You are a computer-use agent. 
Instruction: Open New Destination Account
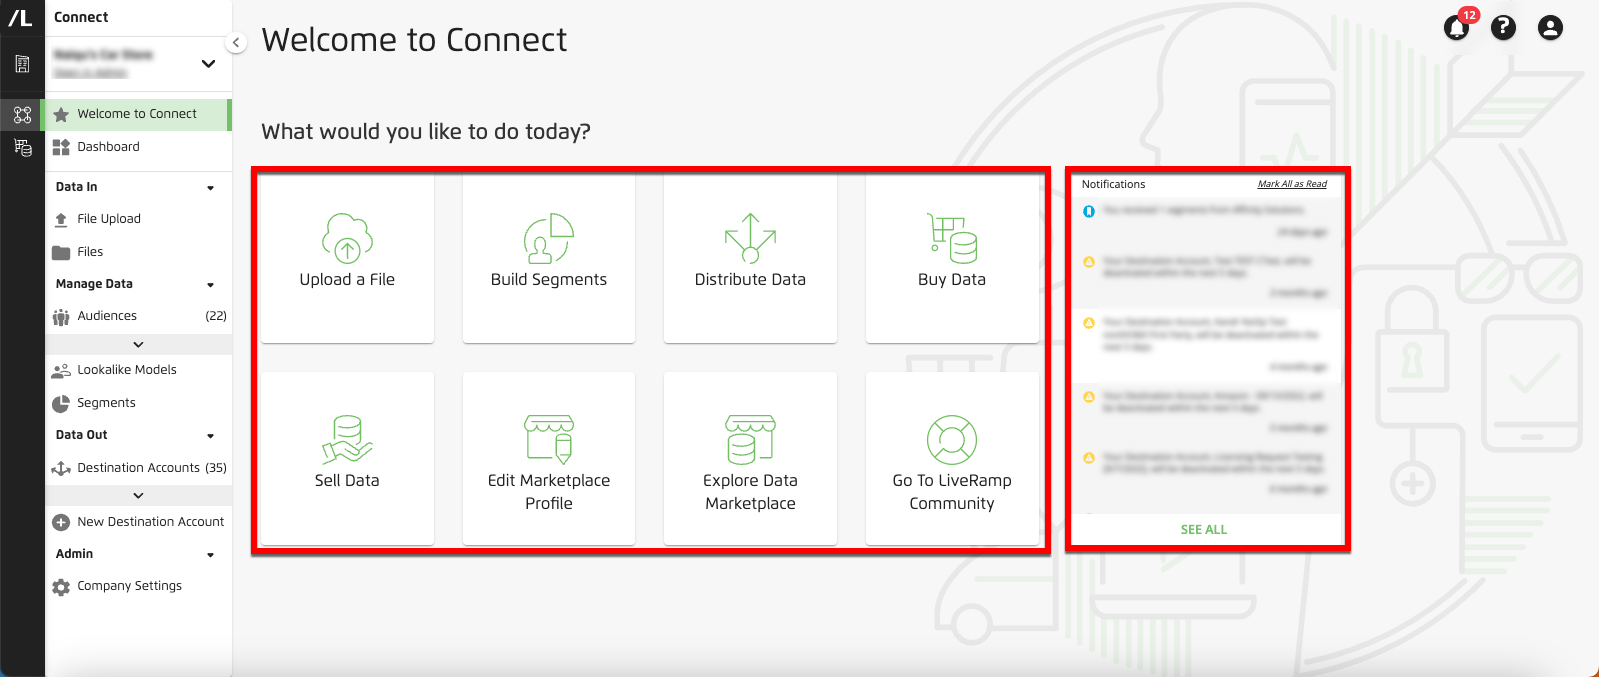point(138,522)
